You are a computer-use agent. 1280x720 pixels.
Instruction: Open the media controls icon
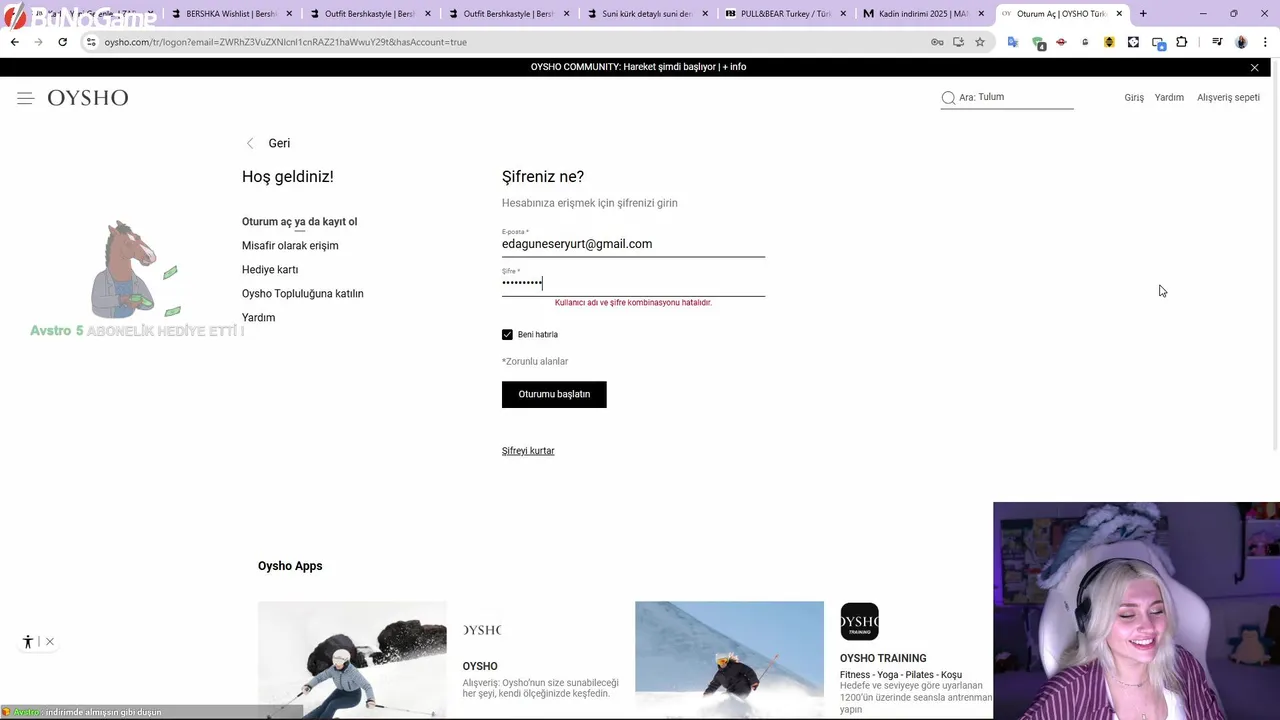(1217, 42)
